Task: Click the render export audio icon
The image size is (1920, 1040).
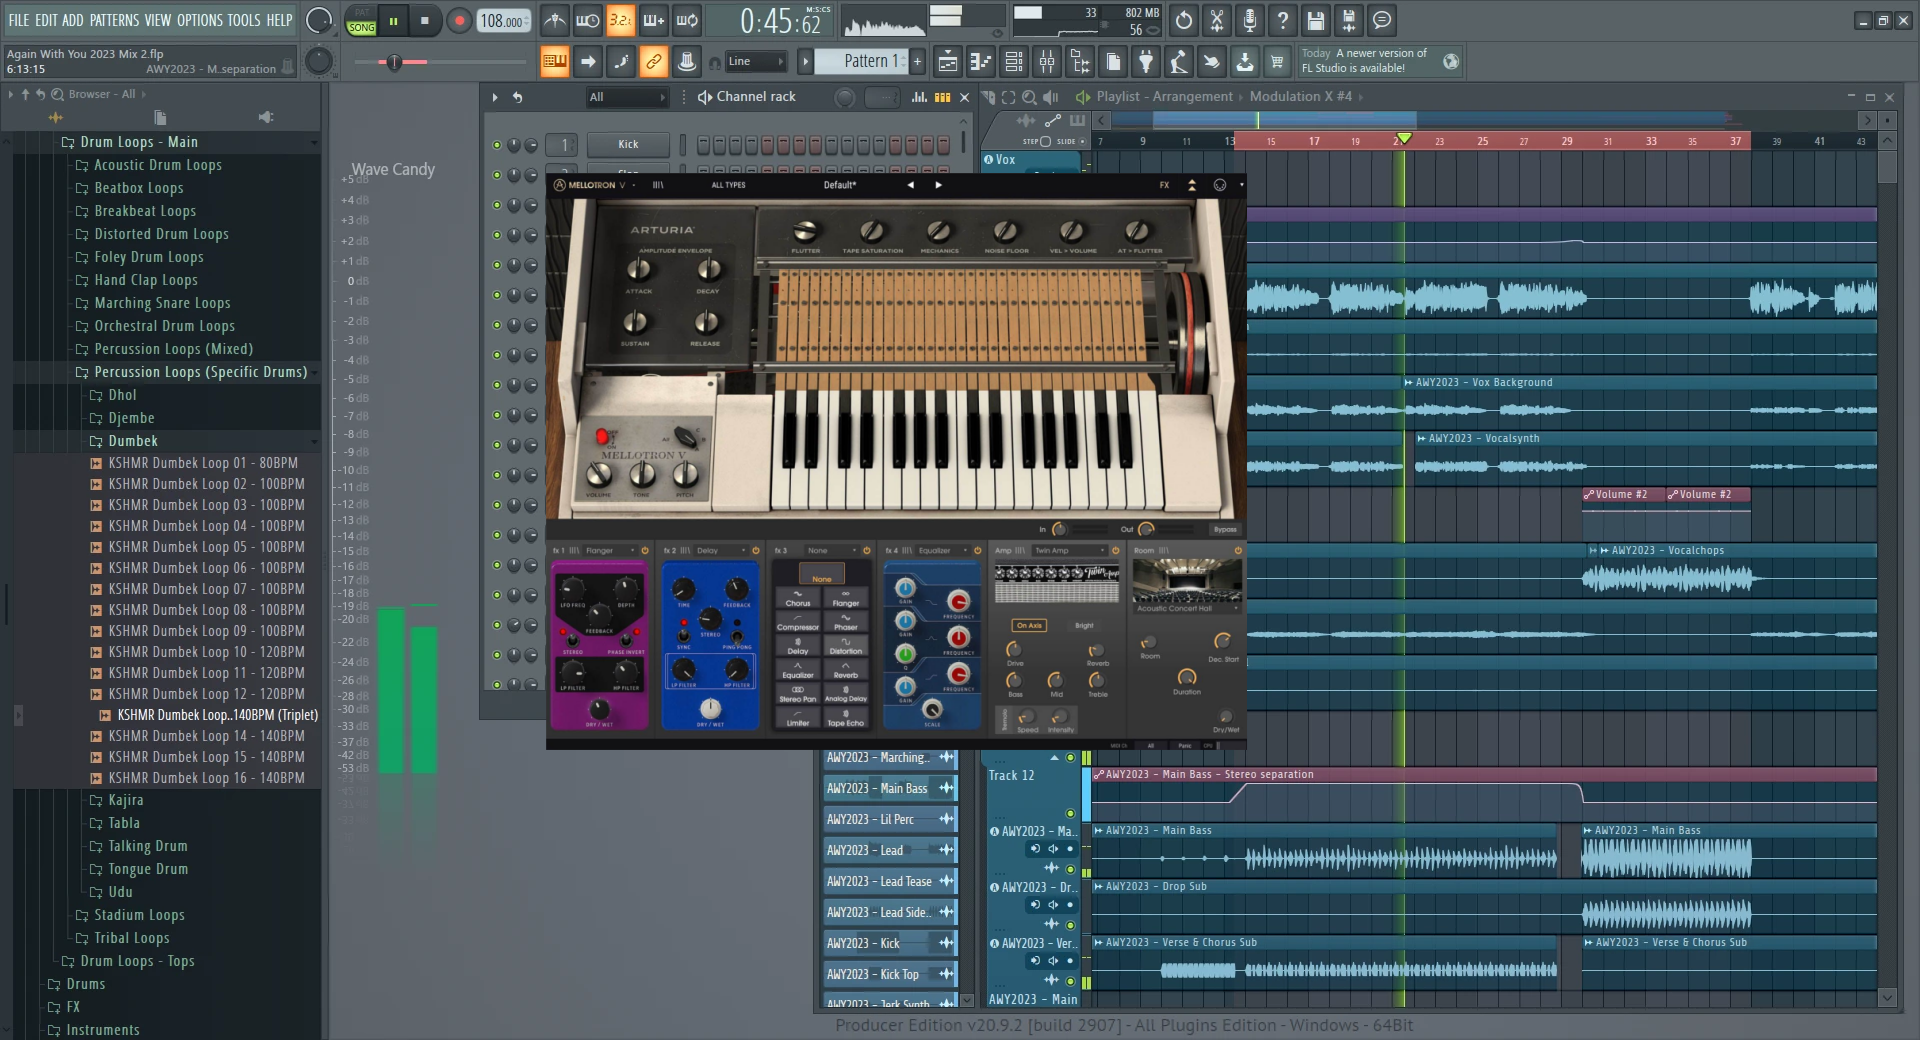Action: point(1349,20)
